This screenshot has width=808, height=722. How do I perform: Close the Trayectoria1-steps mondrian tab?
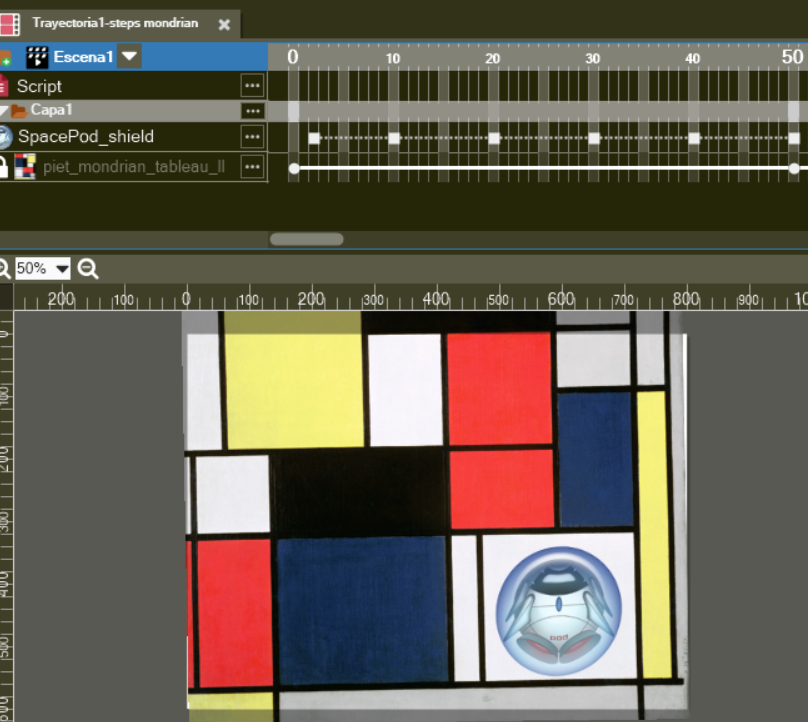(224, 24)
